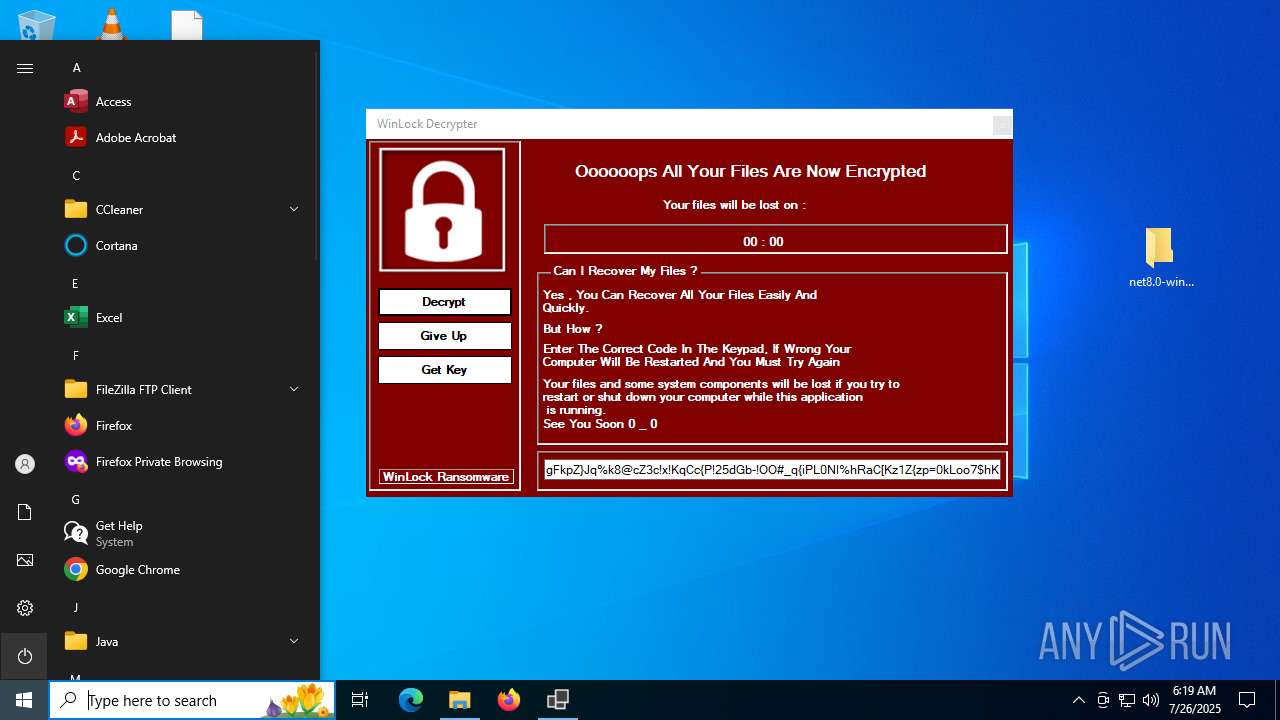Click the 'Can I Recover My Files ?' heading
Screen dimensions: 1280x720
tap(626, 271)
